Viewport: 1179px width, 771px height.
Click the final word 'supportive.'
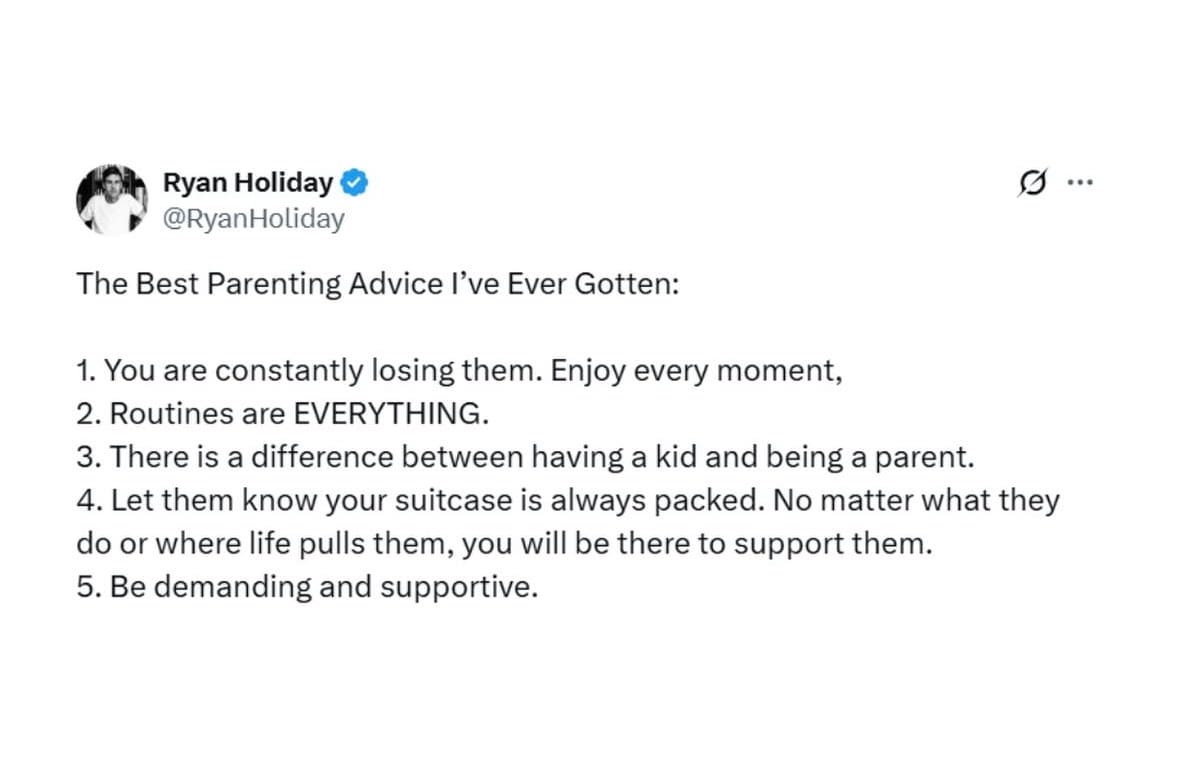pyautogui.click(x=459, y=587)
